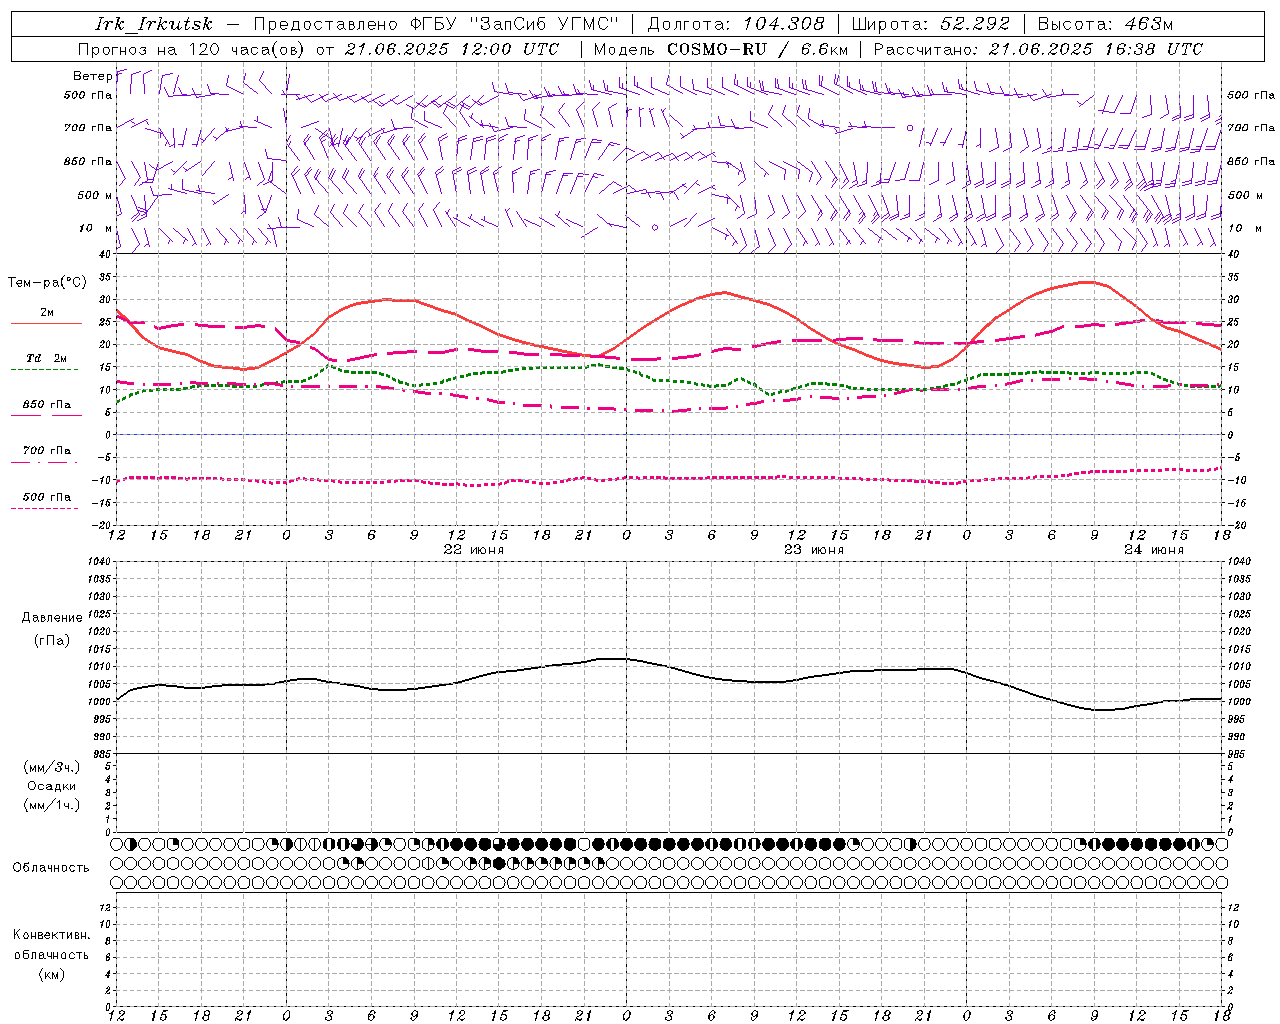The width and height of the screenshot is (1280, 1024).
Task: Click the 23 июня date label
Action: 813,550
